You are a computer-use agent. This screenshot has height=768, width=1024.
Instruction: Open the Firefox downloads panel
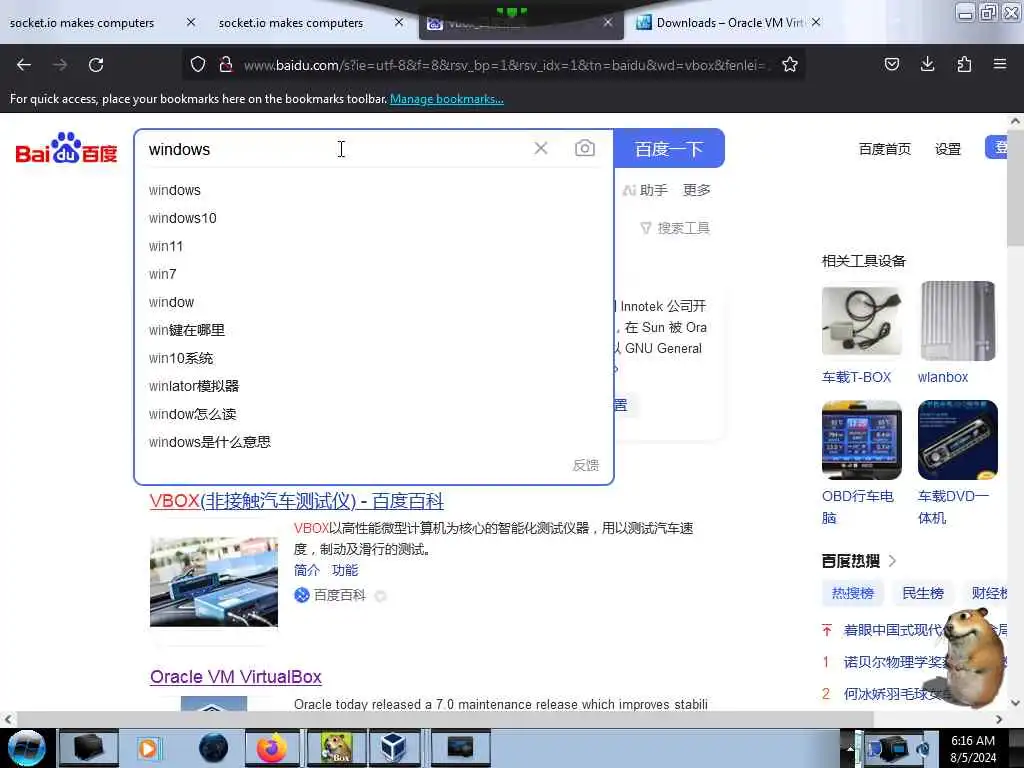coord(927,64)
